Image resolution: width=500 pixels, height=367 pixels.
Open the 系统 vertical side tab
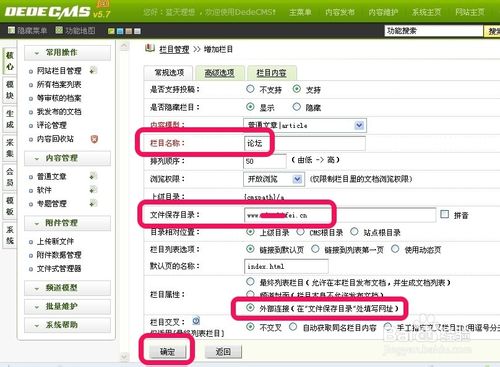tap(10, 235)
